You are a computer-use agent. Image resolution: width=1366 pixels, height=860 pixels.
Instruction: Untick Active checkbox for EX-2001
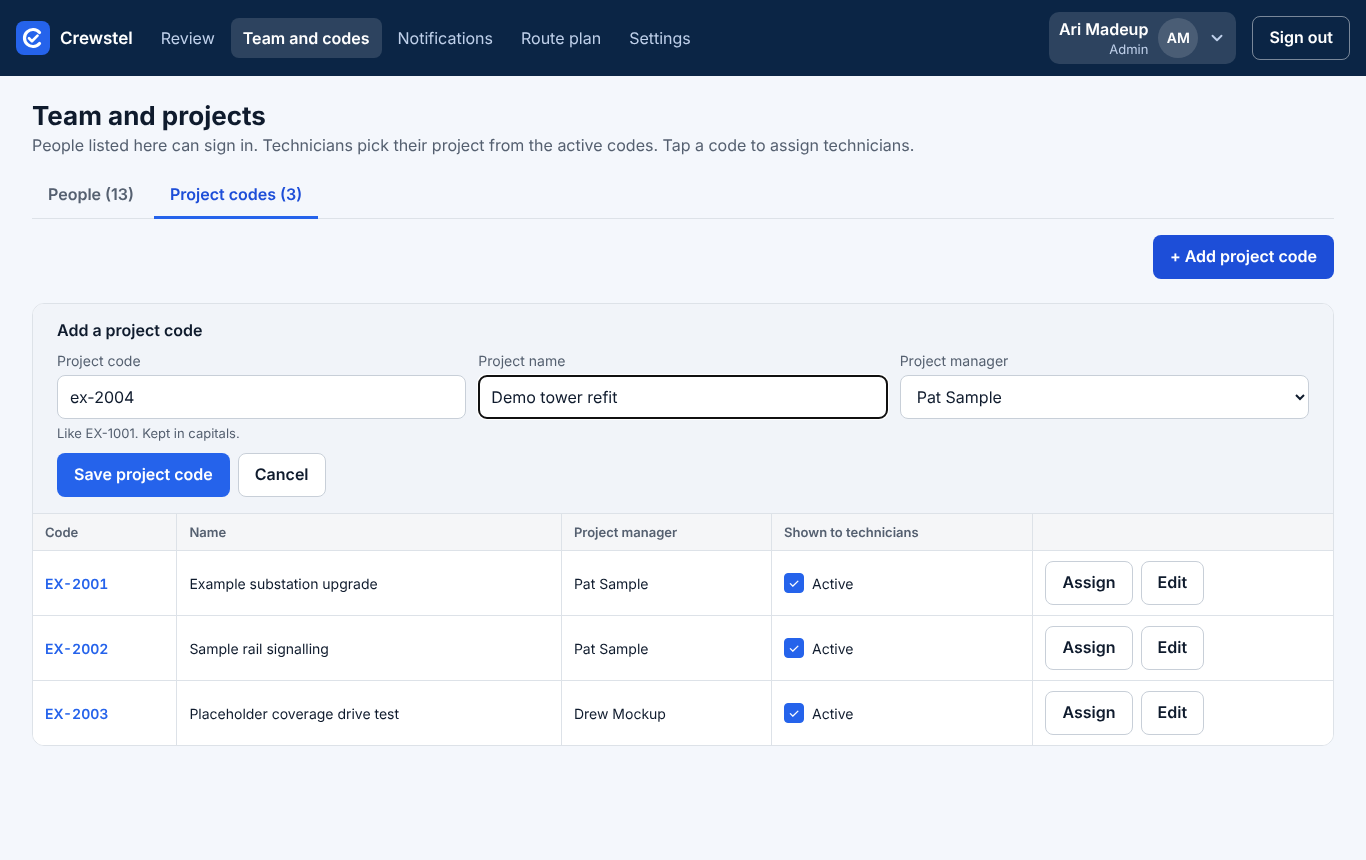(x=794, y=583)
